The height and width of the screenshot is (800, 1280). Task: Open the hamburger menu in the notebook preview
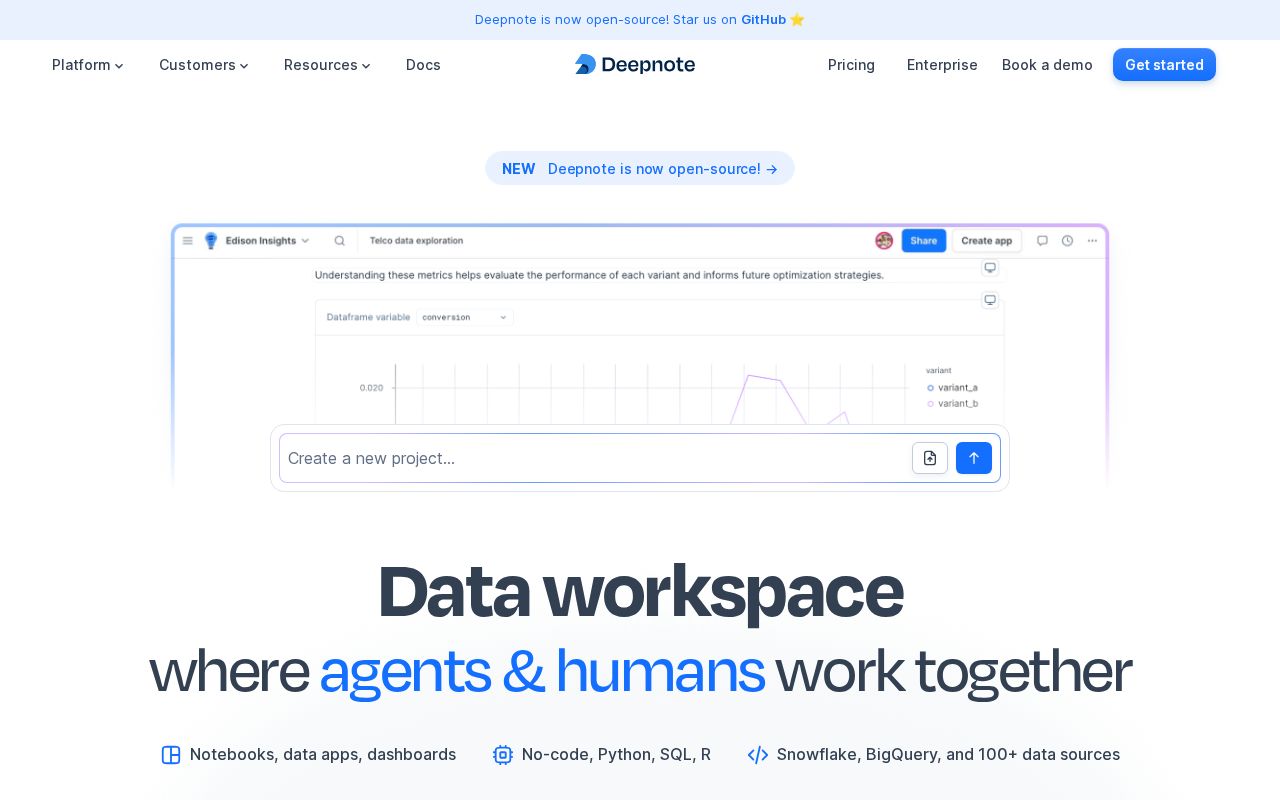tap(188, 241)
